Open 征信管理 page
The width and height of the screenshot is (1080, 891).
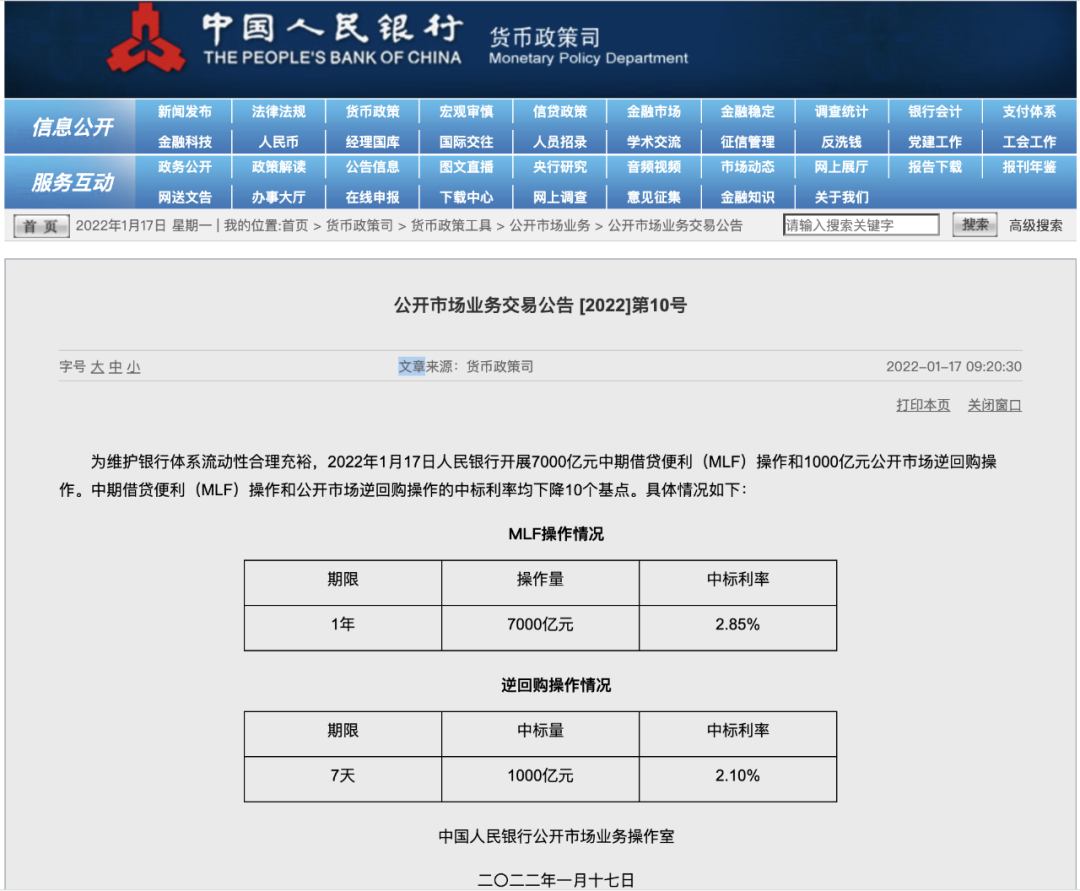click(x=747, y=142)
